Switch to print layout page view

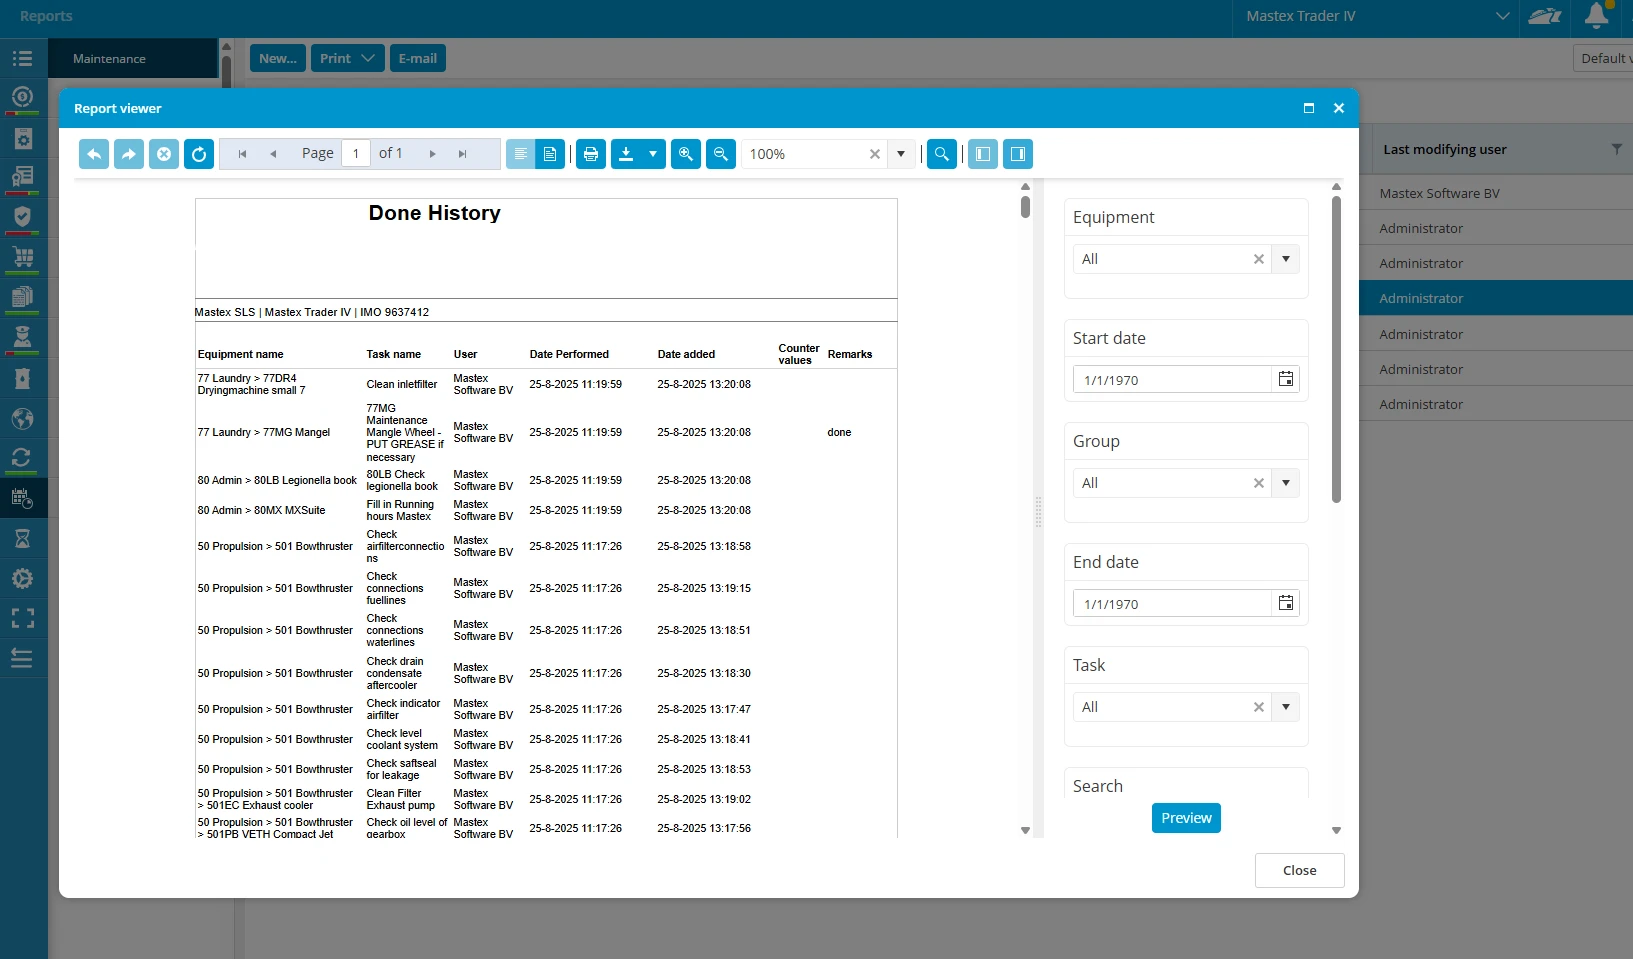click(x=550, y=154)
